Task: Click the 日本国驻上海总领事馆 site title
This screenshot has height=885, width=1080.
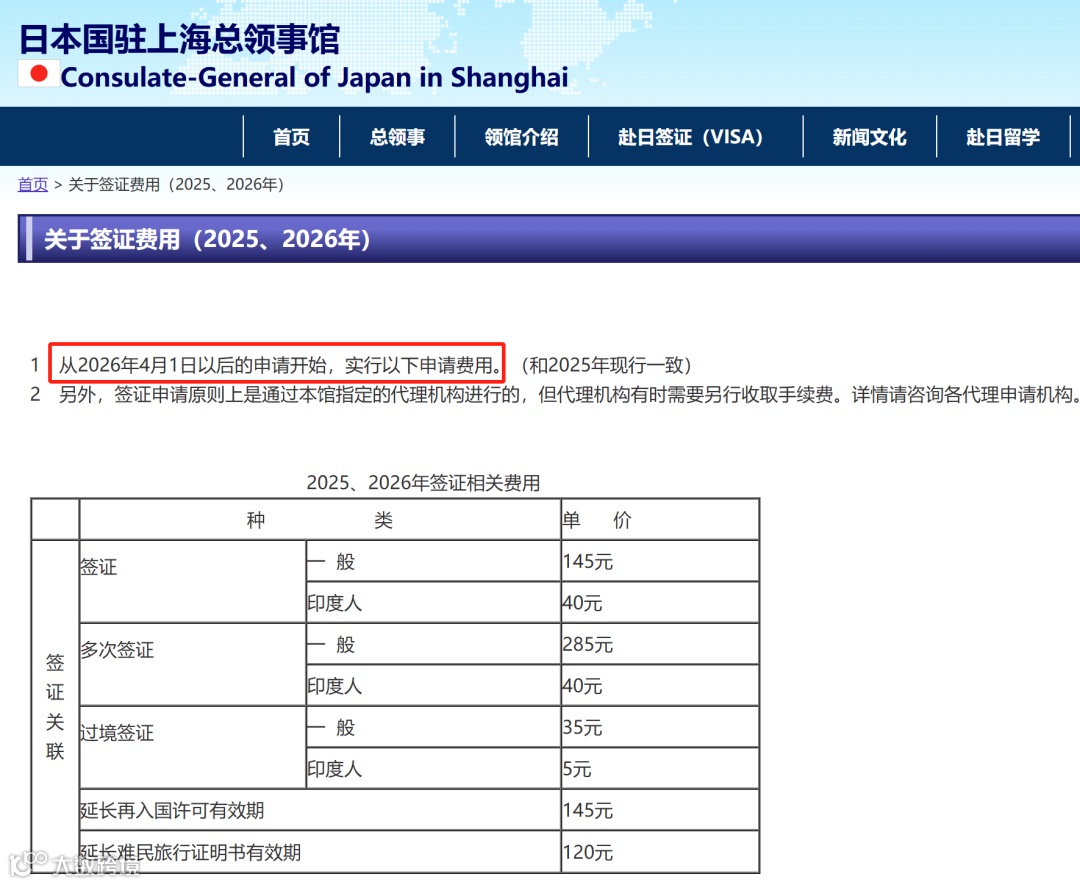Action: 179,39
